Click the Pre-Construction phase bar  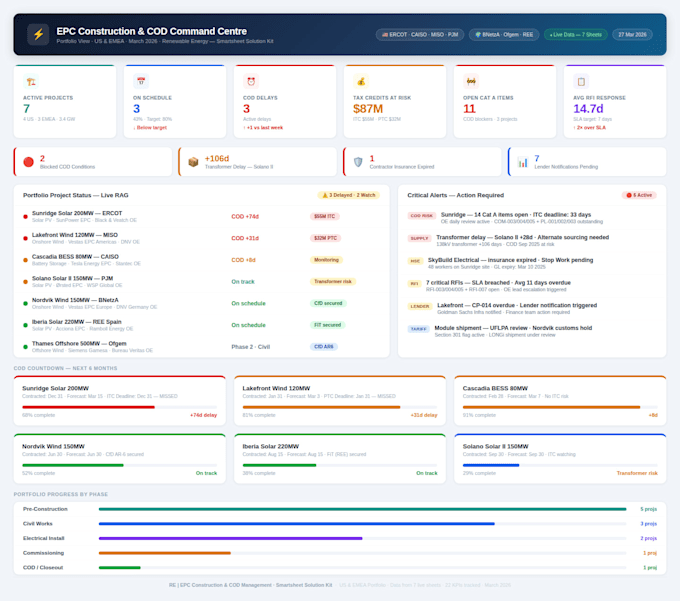[363, 509]
